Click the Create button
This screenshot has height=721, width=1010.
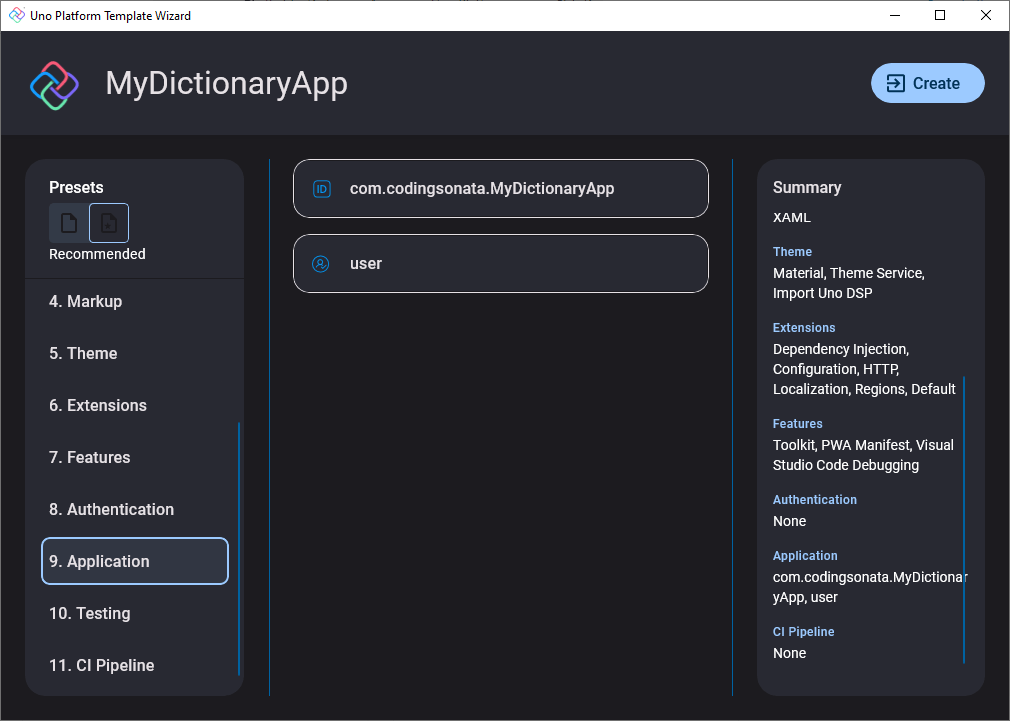(927, 83)
